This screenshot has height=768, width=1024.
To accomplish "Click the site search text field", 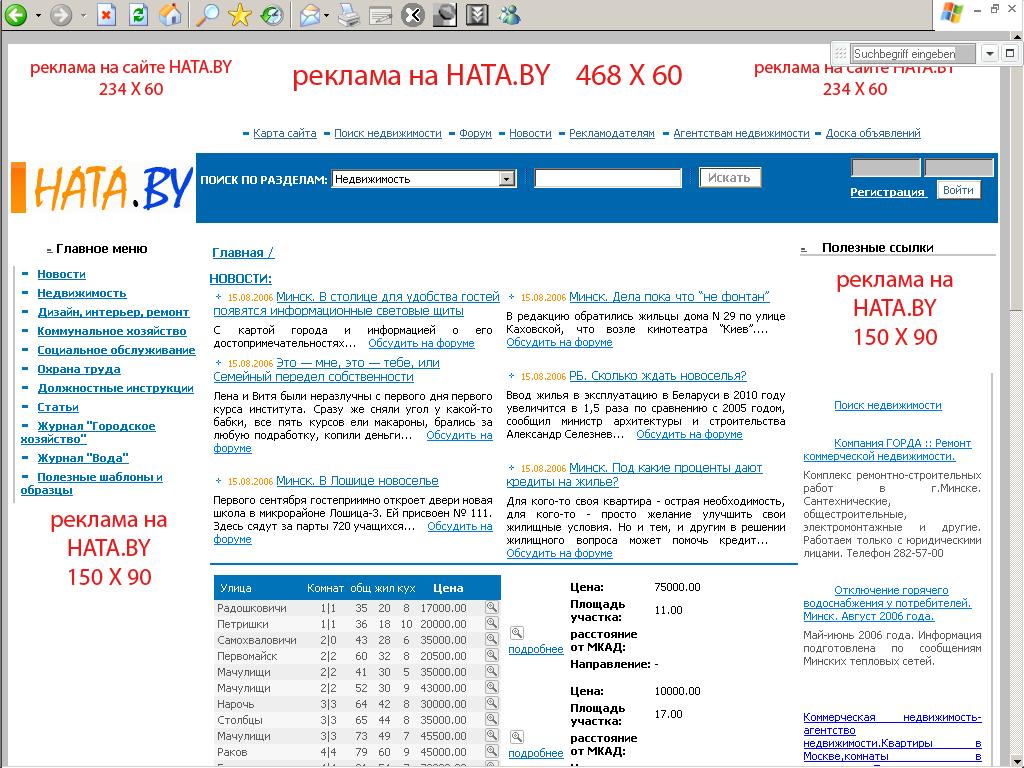I will (608, 178).
